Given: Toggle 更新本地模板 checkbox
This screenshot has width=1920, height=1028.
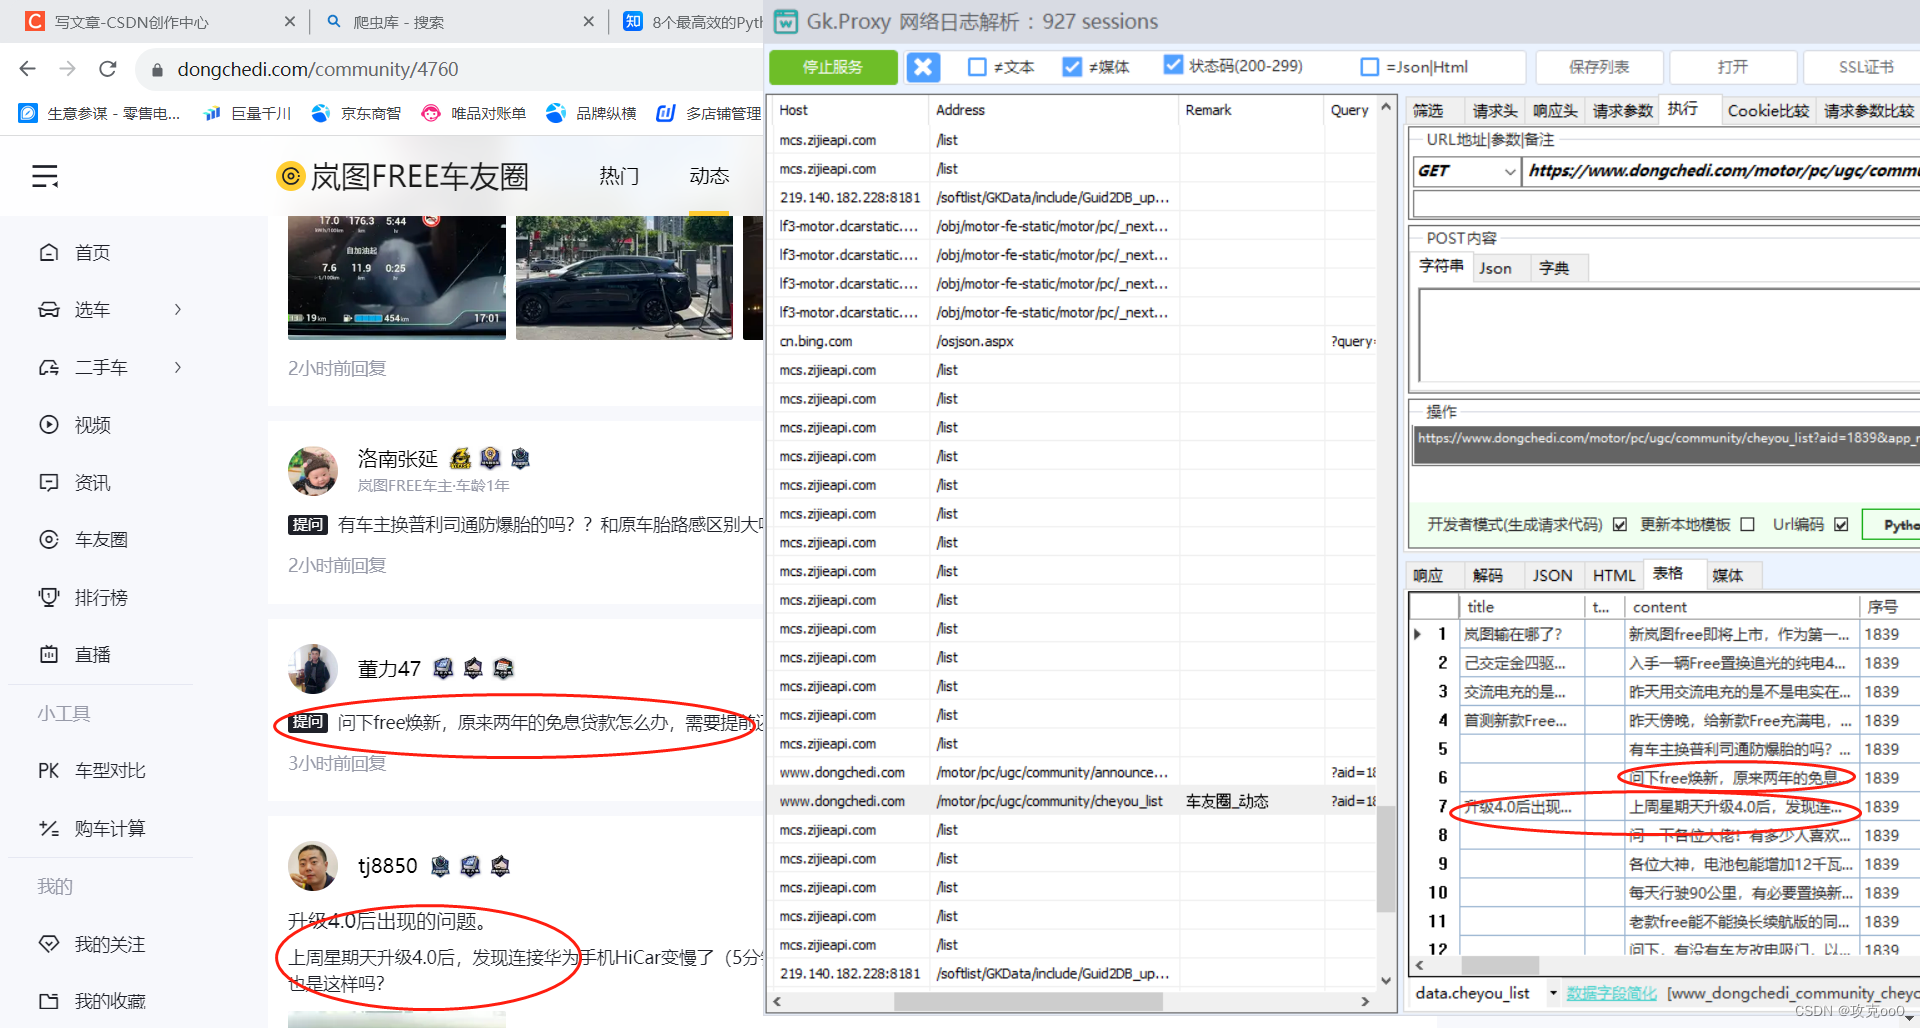Looking at the screenshot, I should pos(1747,525).
